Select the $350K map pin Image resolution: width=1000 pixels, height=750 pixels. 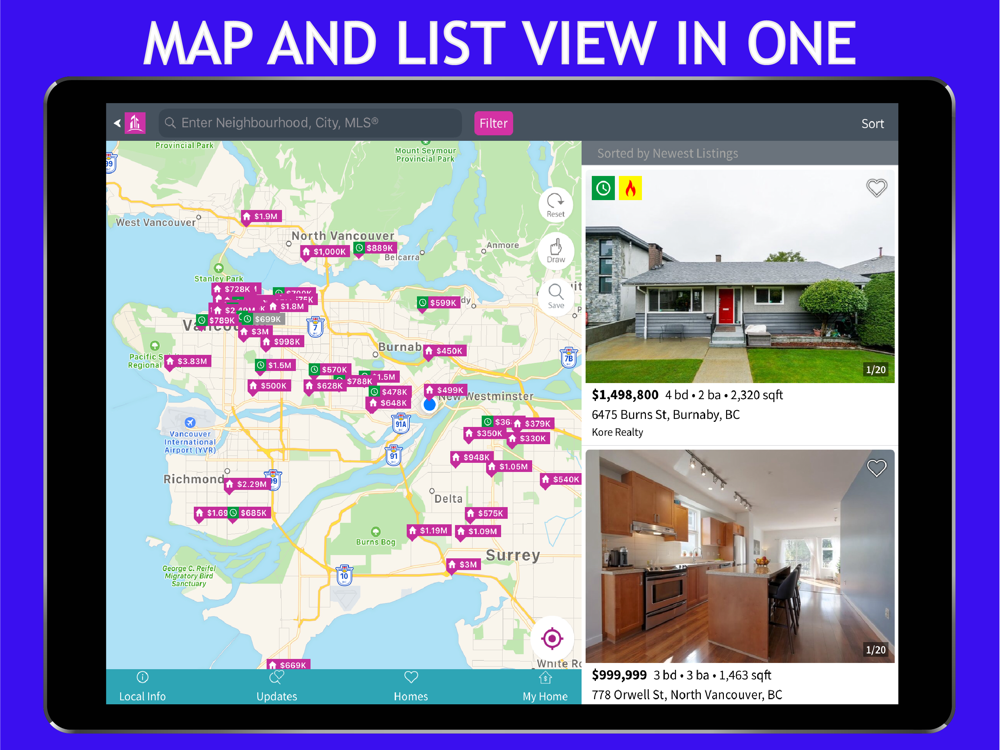point(485,433)
